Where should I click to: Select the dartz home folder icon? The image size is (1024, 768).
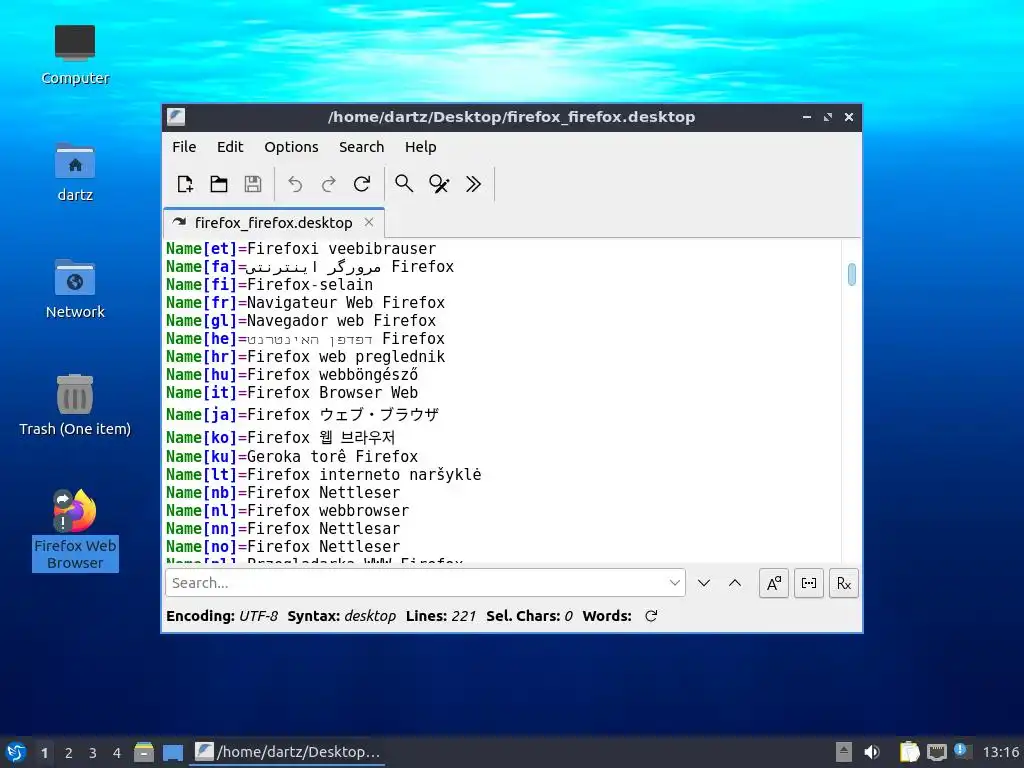75,172
